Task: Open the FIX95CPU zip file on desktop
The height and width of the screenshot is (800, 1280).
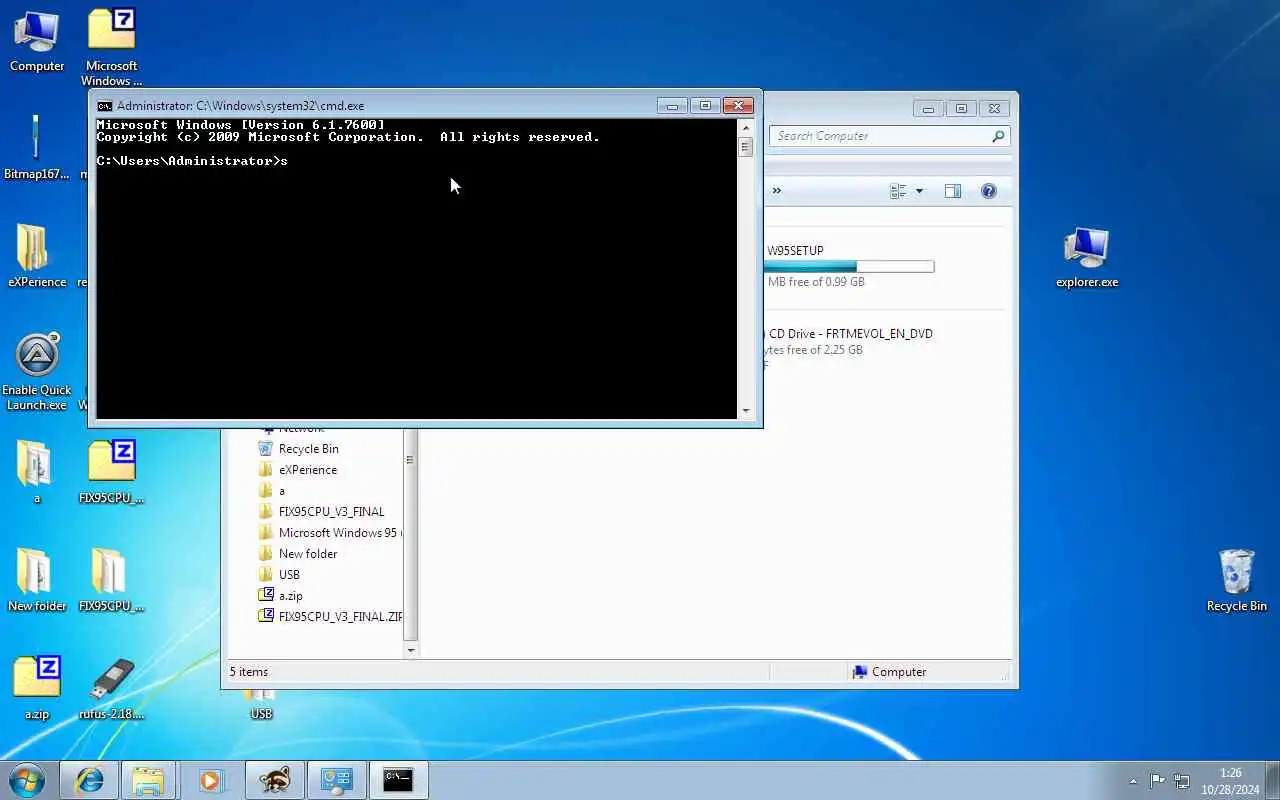Action: pos(111,472)
